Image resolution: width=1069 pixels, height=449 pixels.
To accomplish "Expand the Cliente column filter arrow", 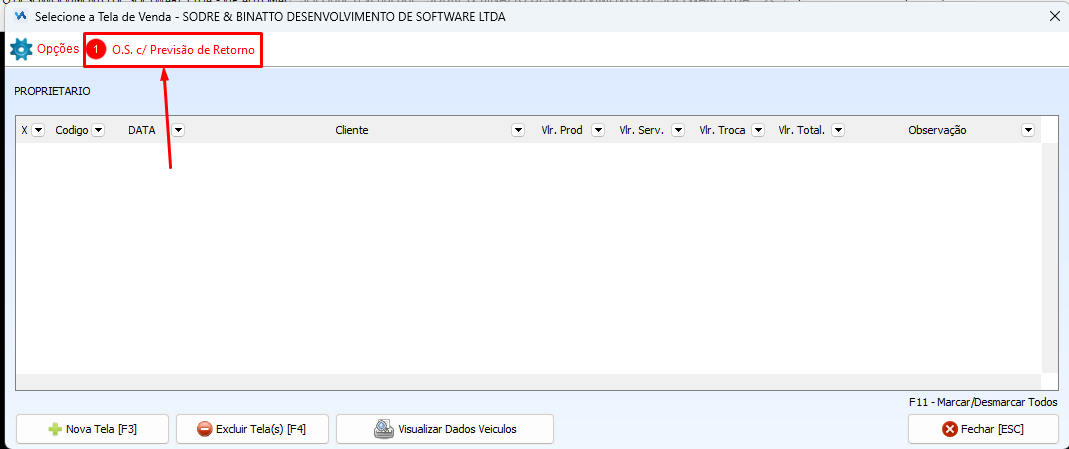I will (x=518, y=130).
